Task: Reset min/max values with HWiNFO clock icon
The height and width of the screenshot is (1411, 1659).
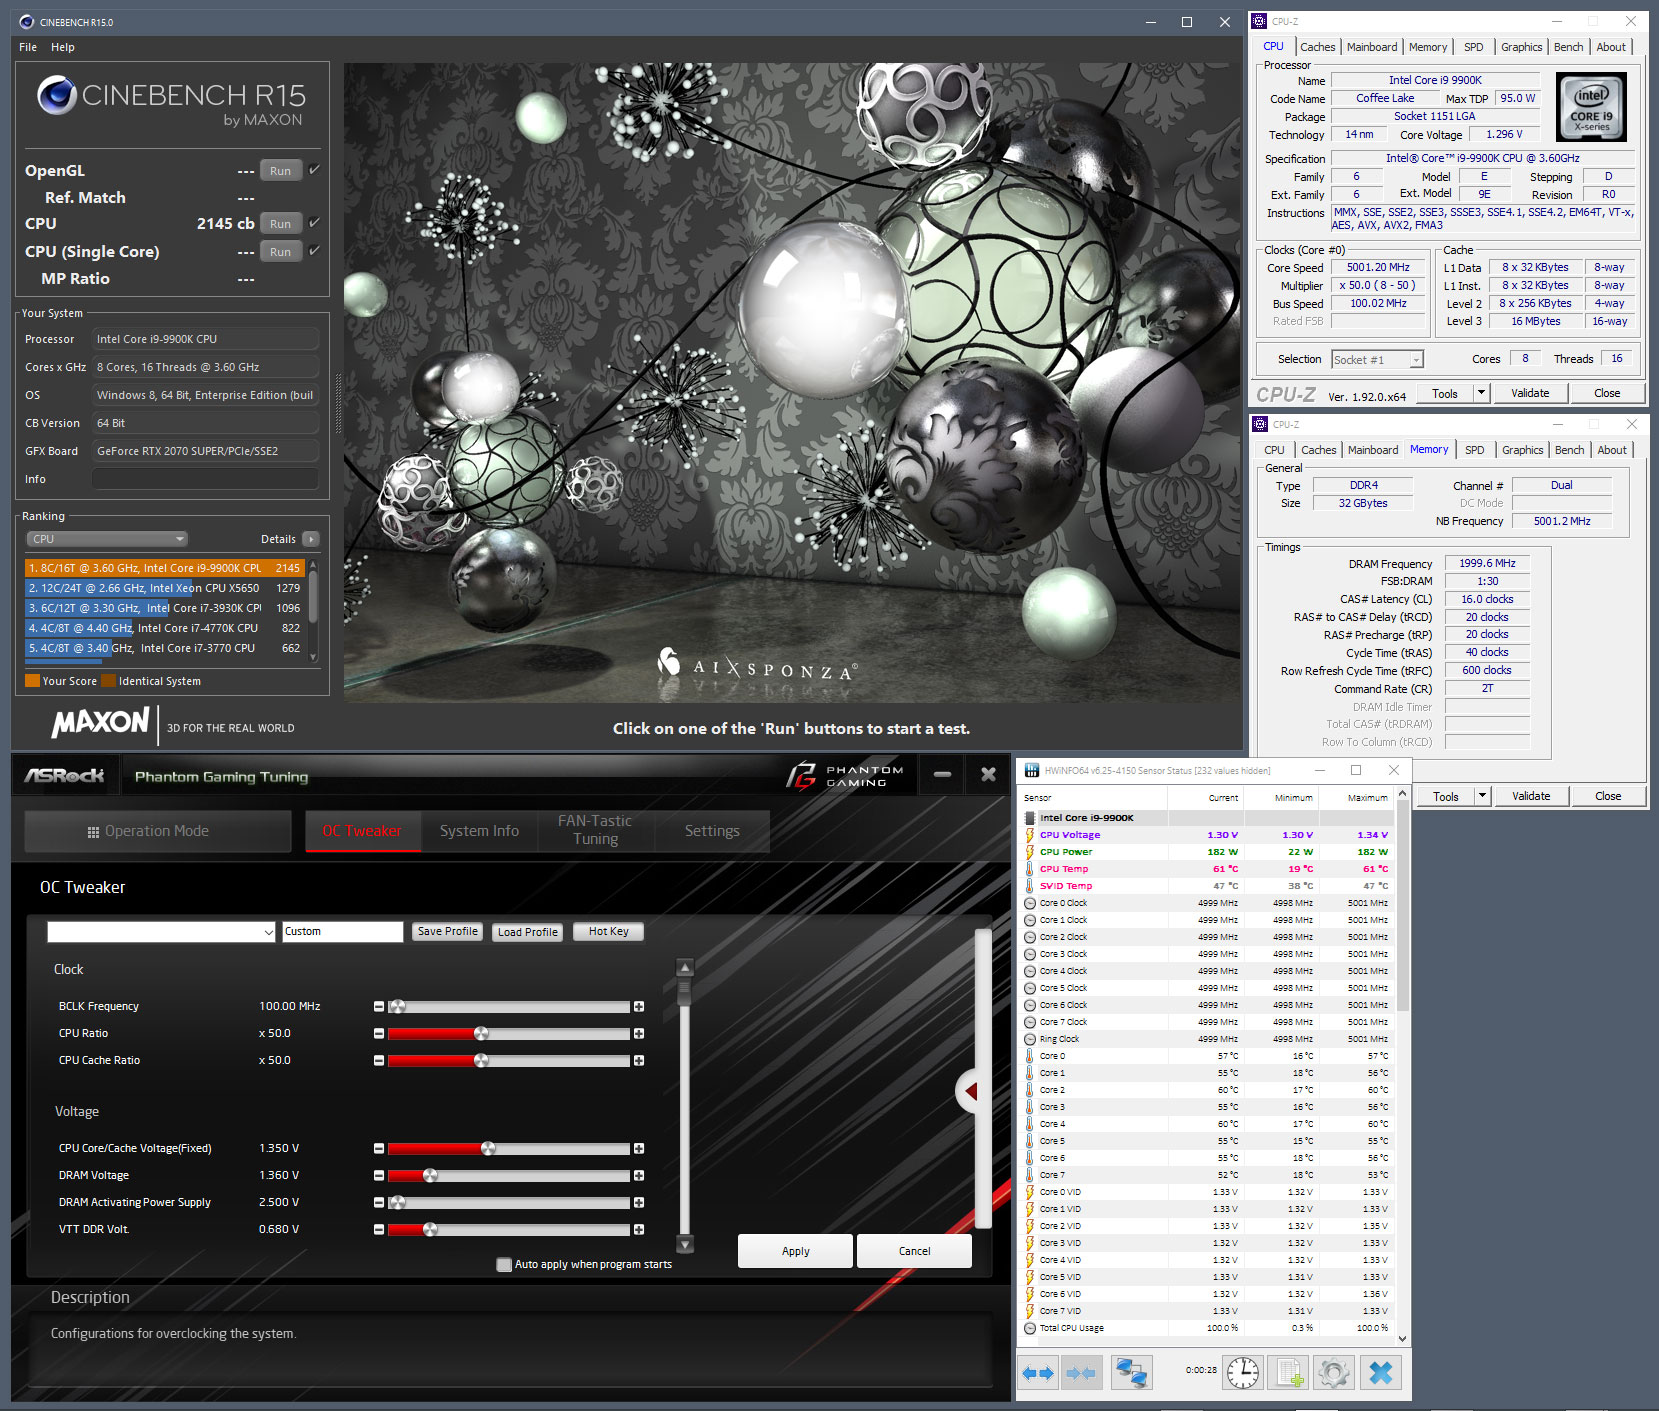Action: coord(1243,1373)
